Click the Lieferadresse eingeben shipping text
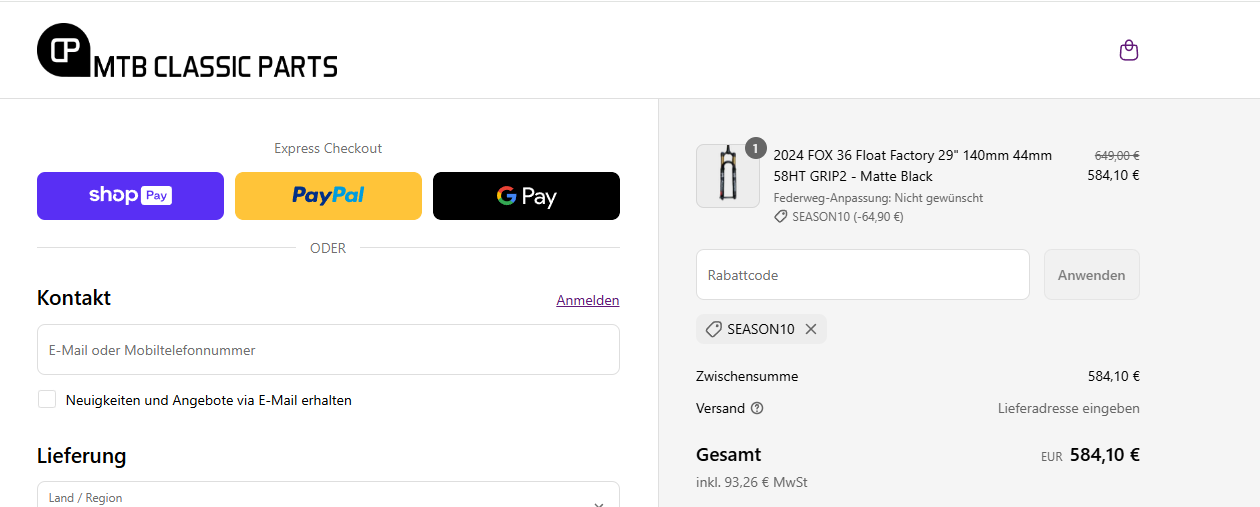Image resolution: width=1260 pixels, height=507 pixels. (1068, 408)
